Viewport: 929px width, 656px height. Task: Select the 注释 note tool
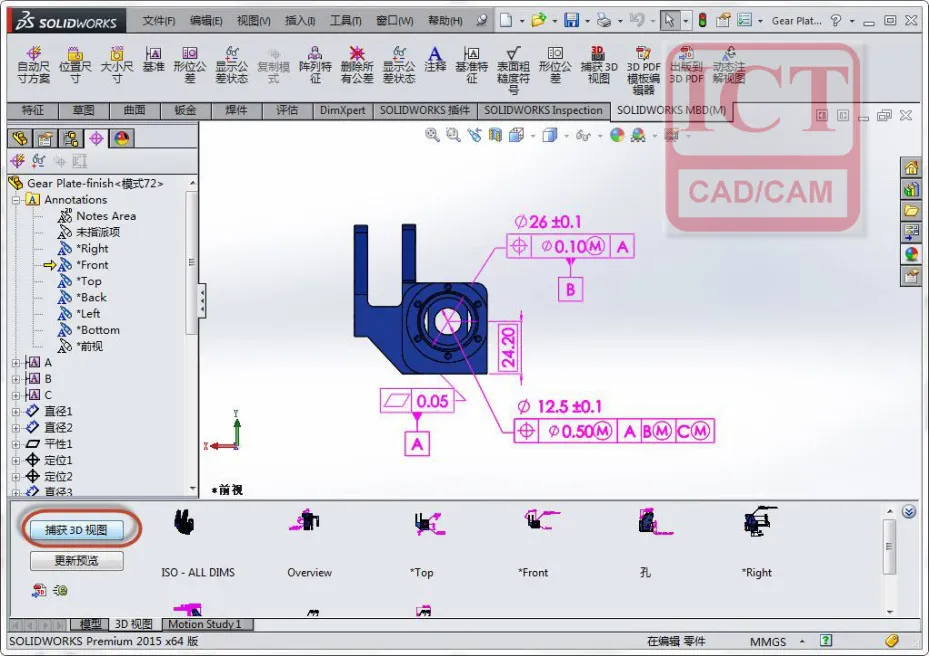435,60
